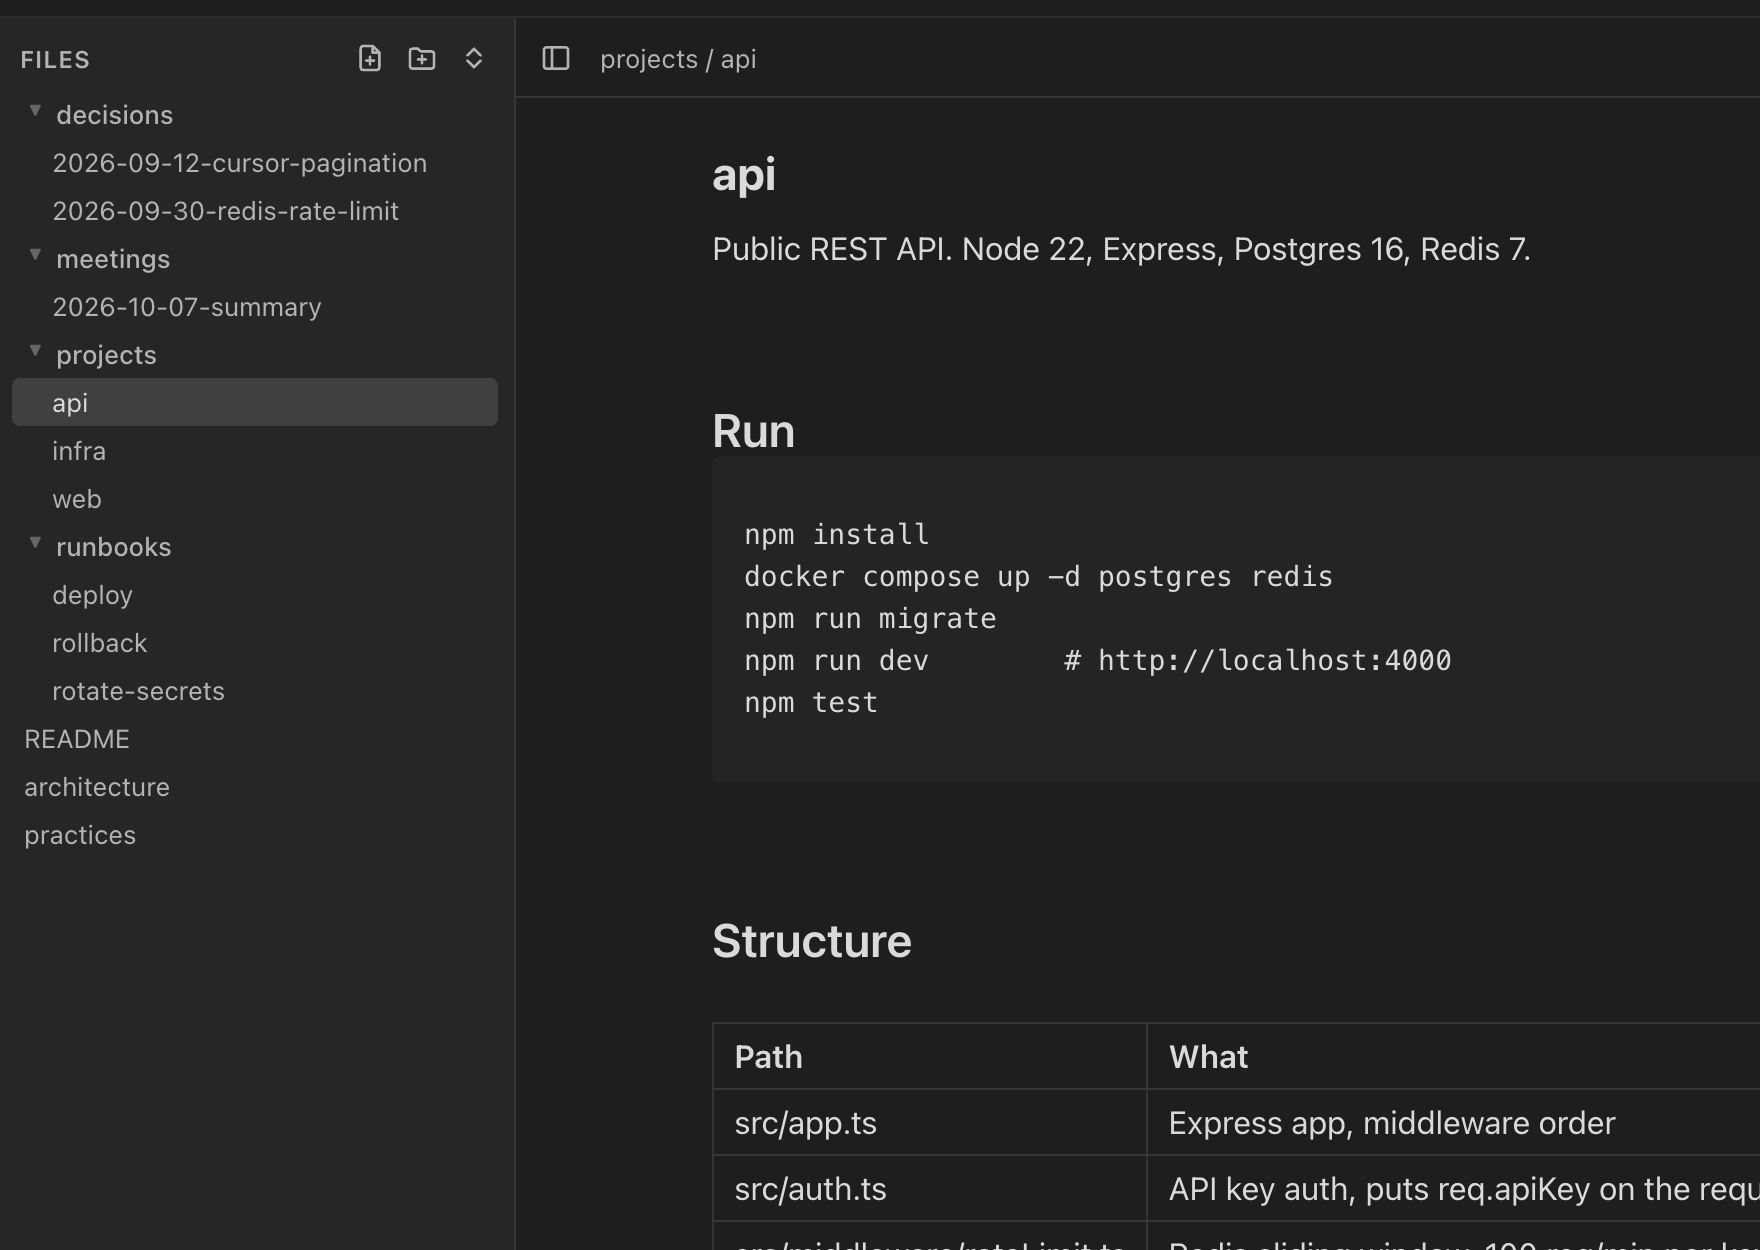Create a new file with the icon

click(x=370, y=59)
